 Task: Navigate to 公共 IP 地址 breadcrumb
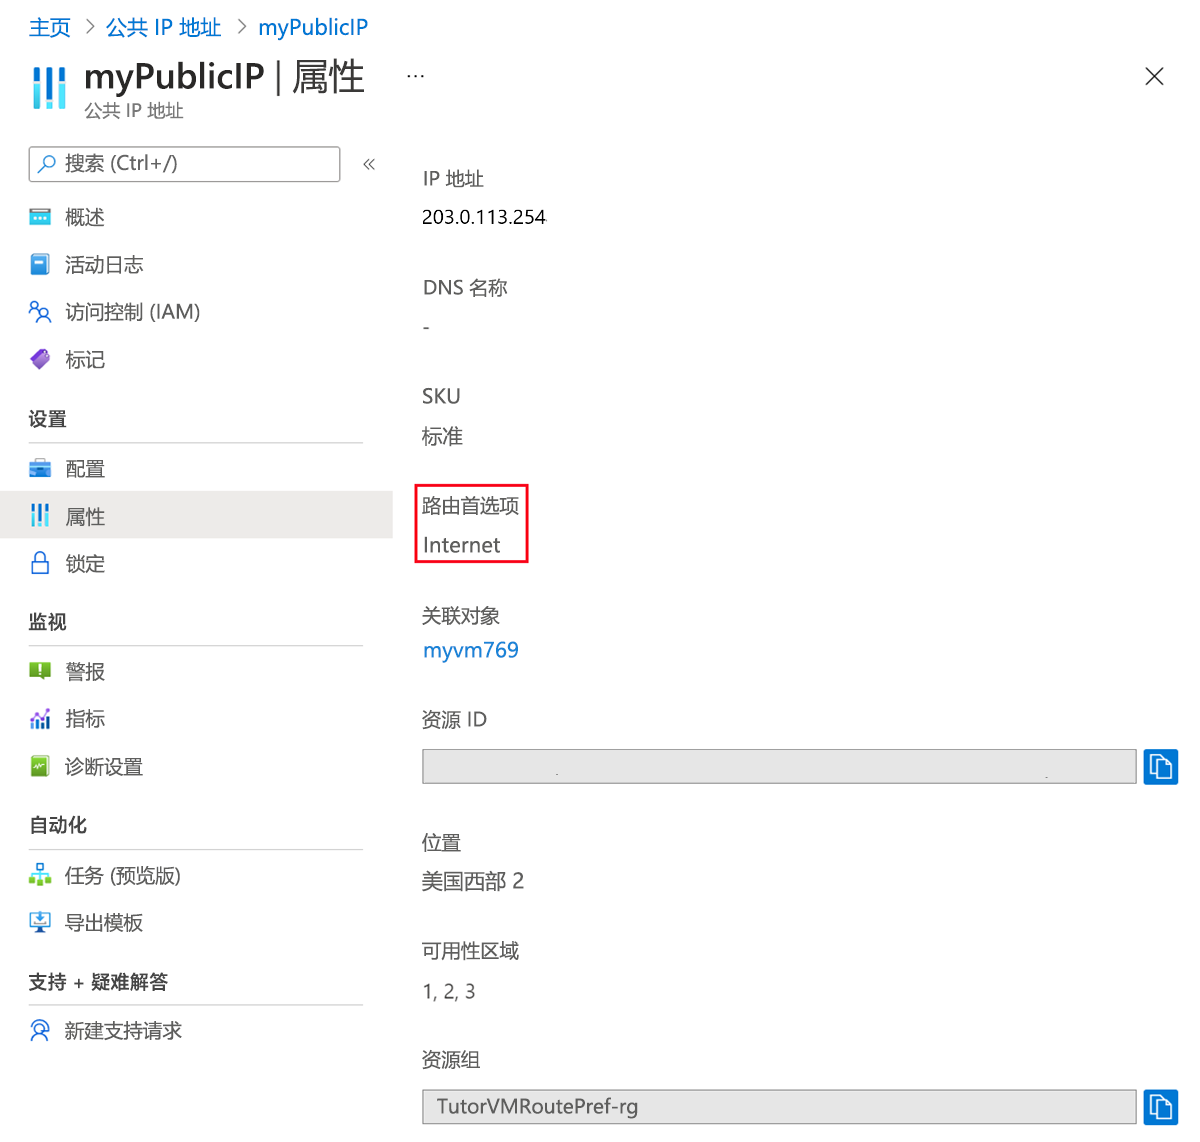coord(163,27)
